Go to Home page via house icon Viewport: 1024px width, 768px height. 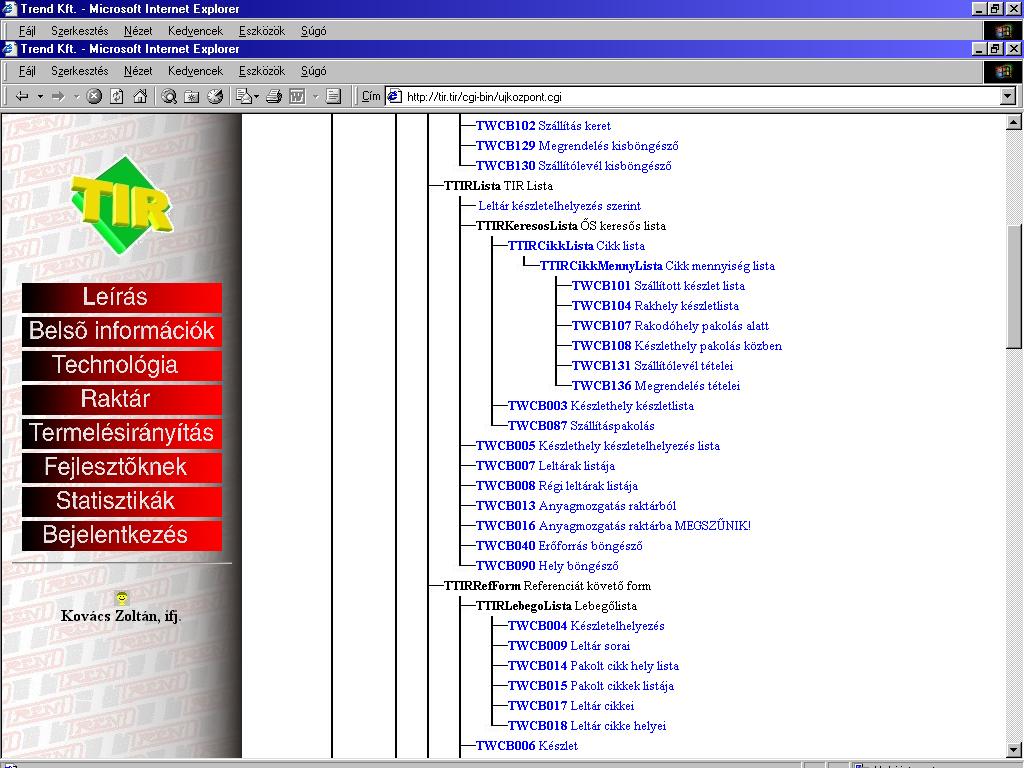(140, 97)
